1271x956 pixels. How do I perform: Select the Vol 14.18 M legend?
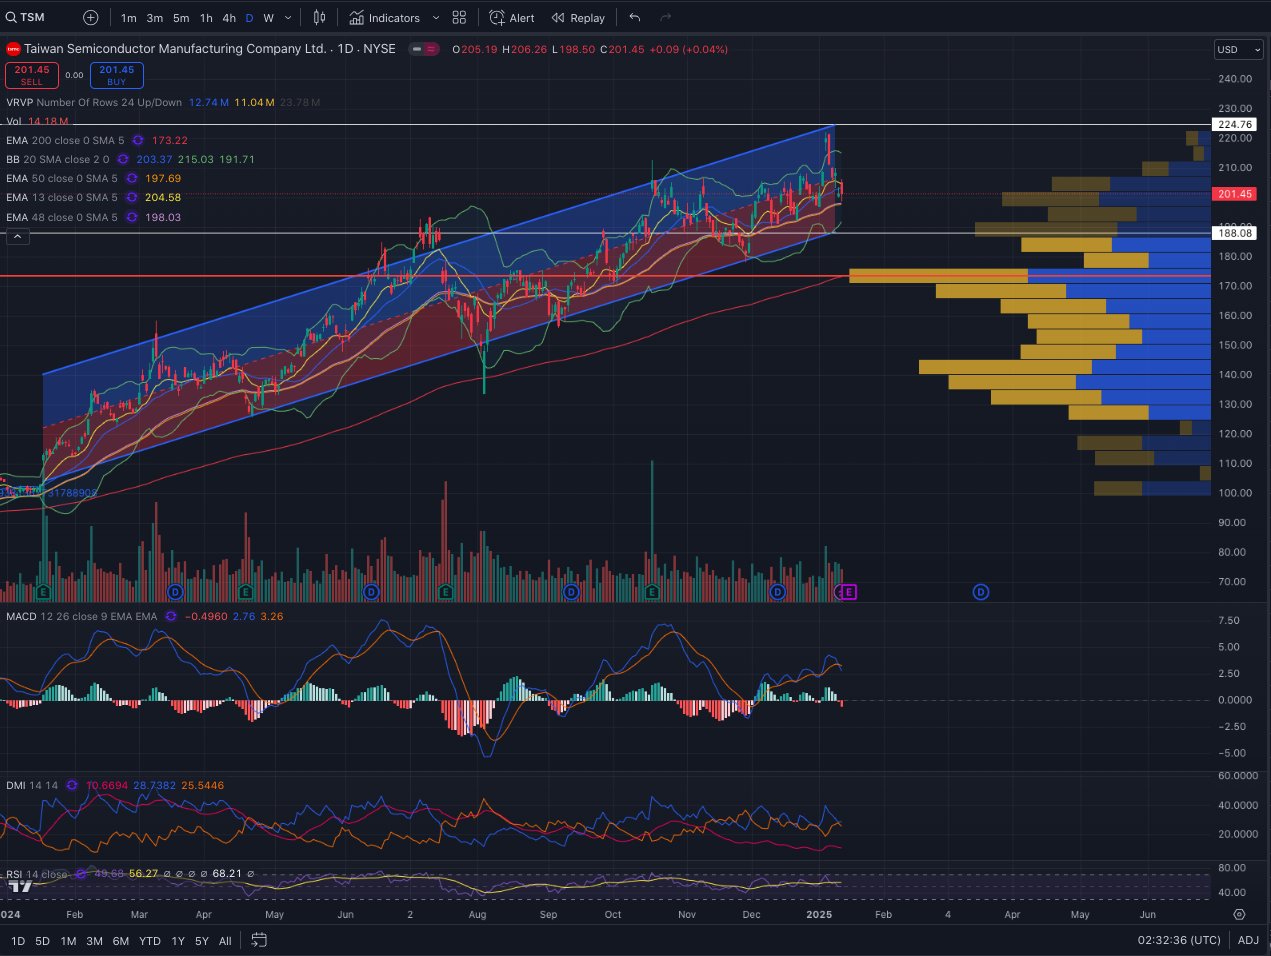tap(37, 121)
